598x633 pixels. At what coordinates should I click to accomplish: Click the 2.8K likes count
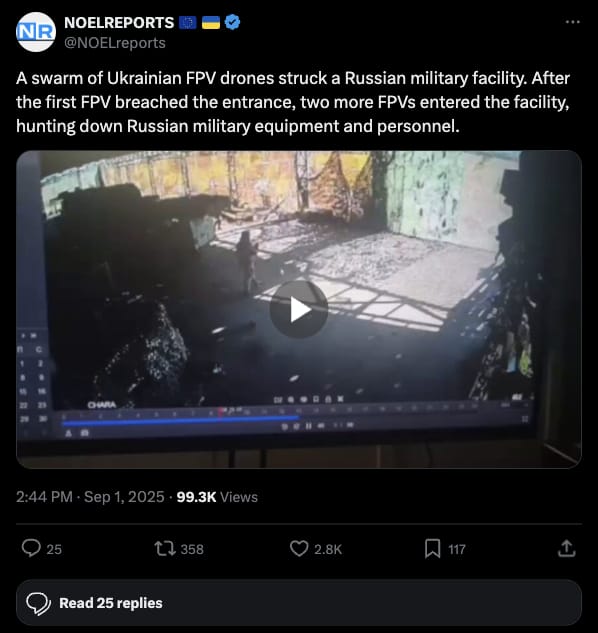328,549
